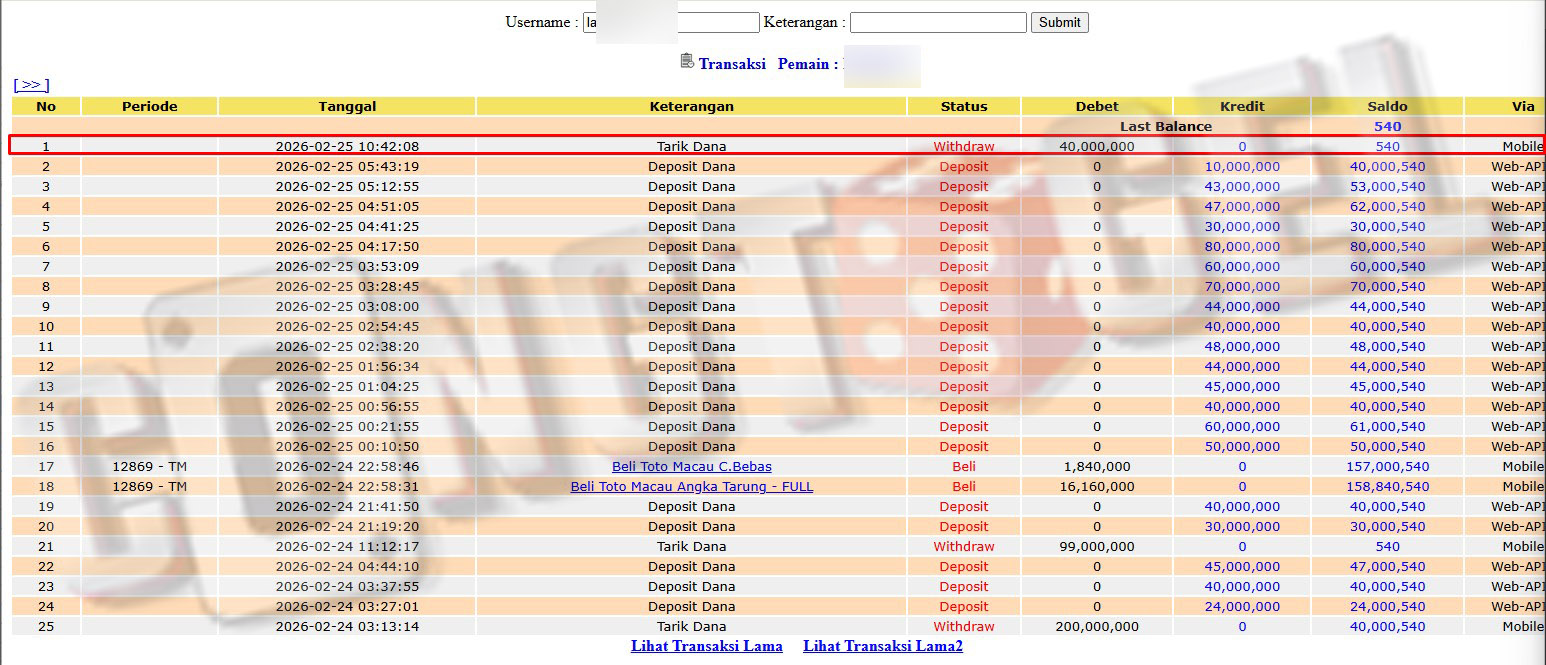
Task: Open the Lihat Transaksi Lama2 link
Action: click(882, 646)
